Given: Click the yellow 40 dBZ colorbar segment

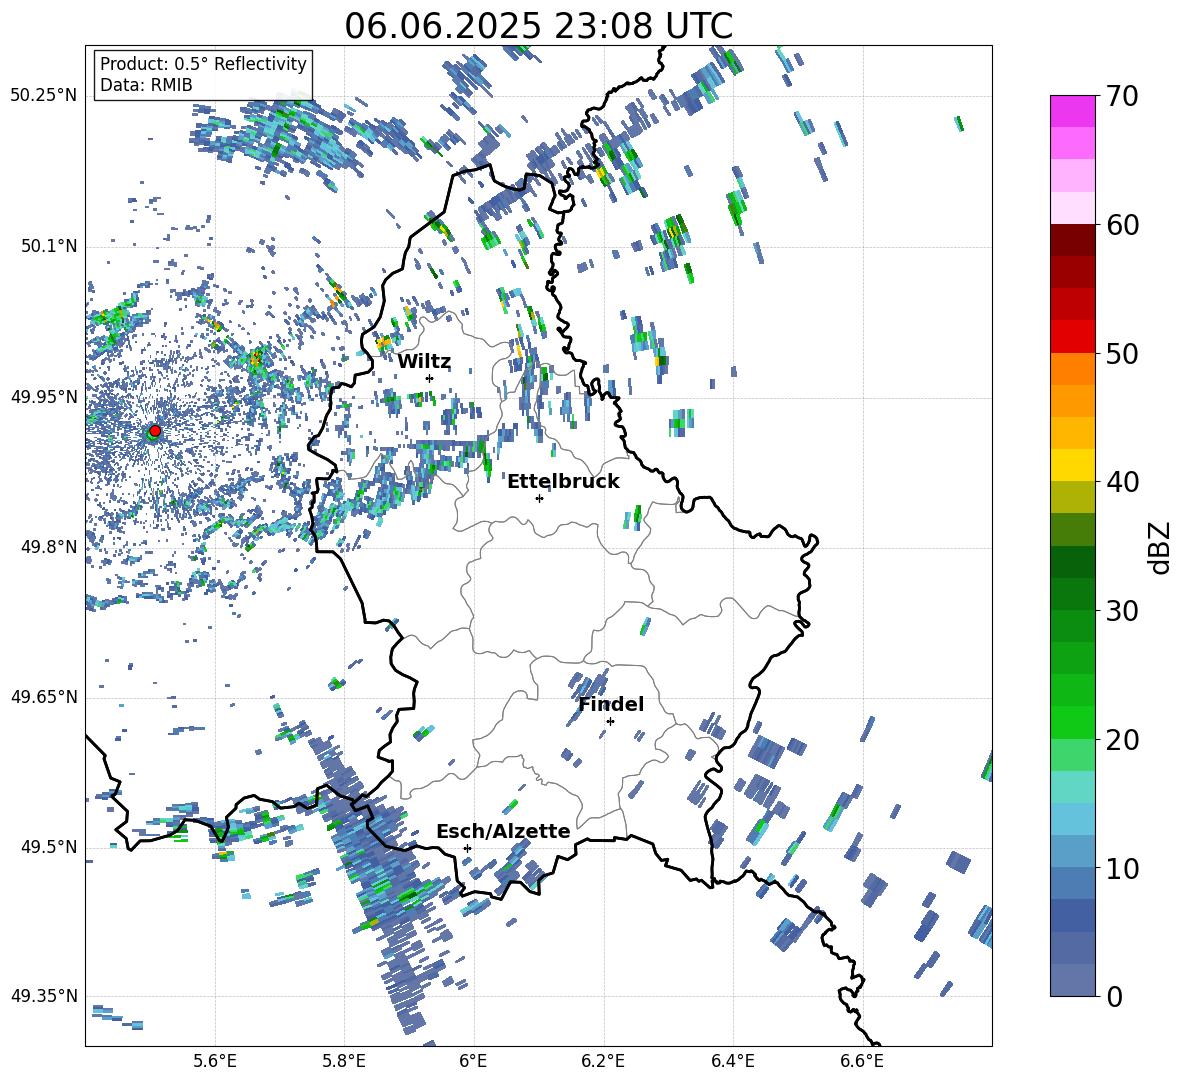Looking at the screenshot, I should click(x=1072, y=465).
